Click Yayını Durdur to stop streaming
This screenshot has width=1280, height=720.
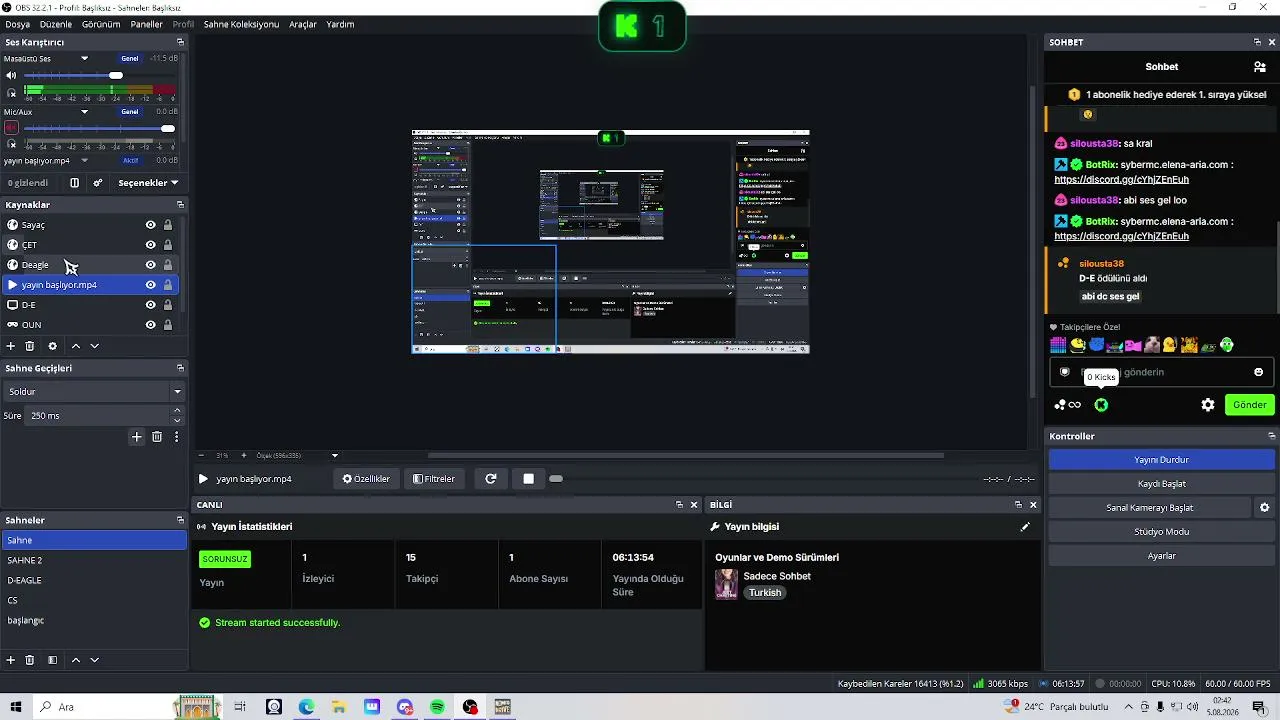click(1161, 460)
